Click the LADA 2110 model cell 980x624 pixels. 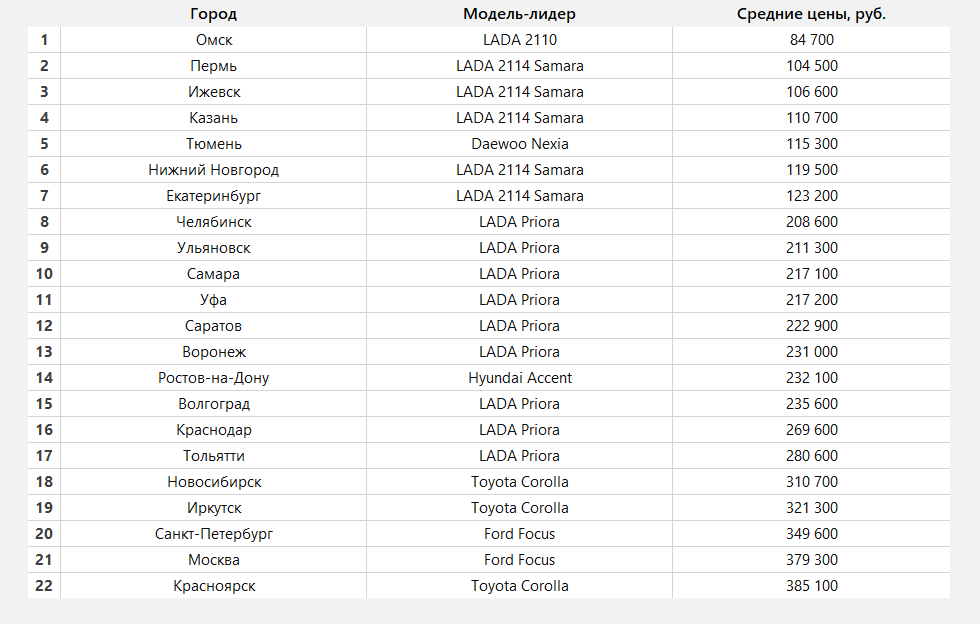519,40
